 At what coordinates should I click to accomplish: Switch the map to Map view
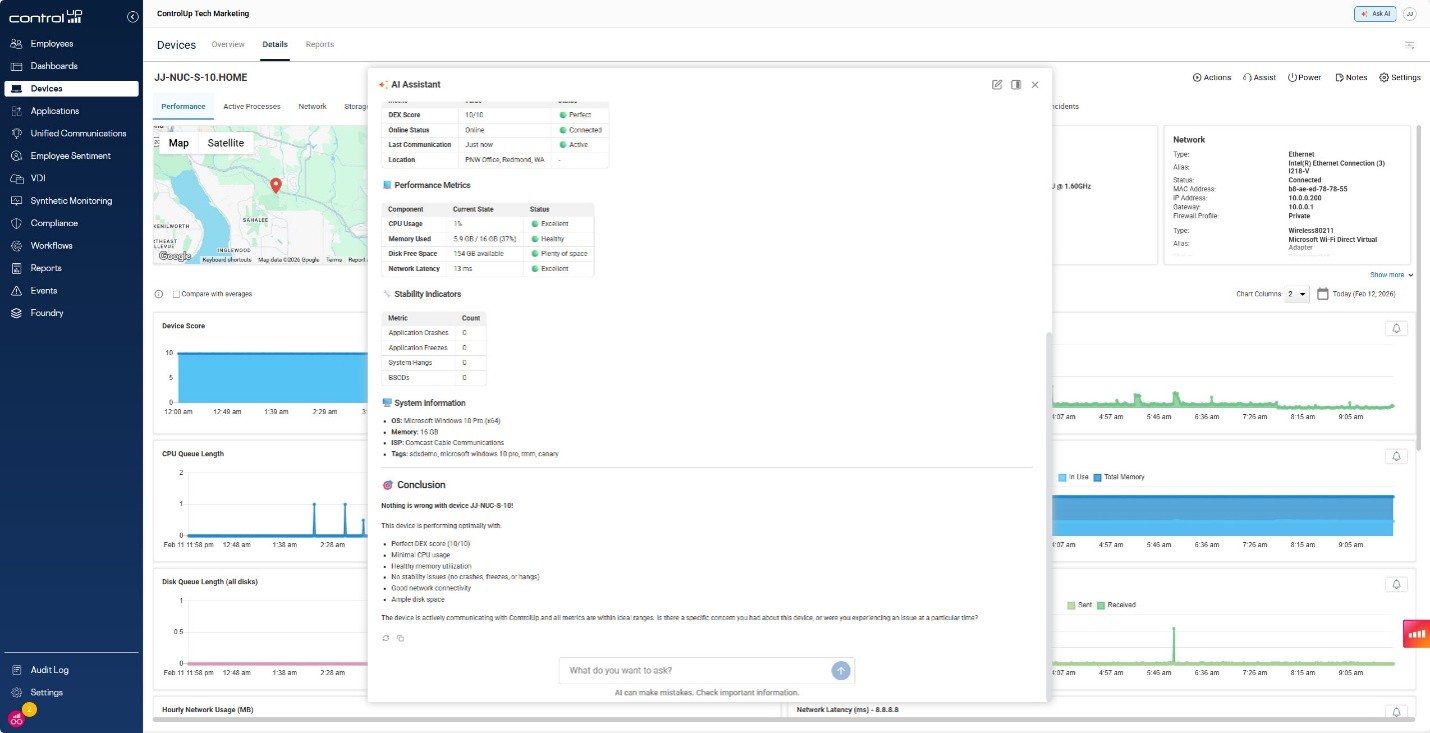click(x=179, y=143)
